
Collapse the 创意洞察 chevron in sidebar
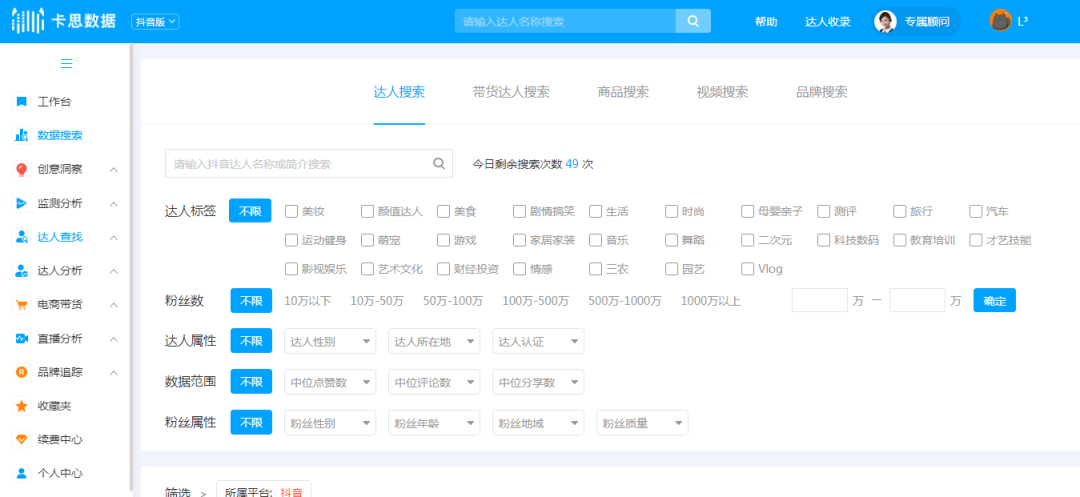(x=114, y=169)
